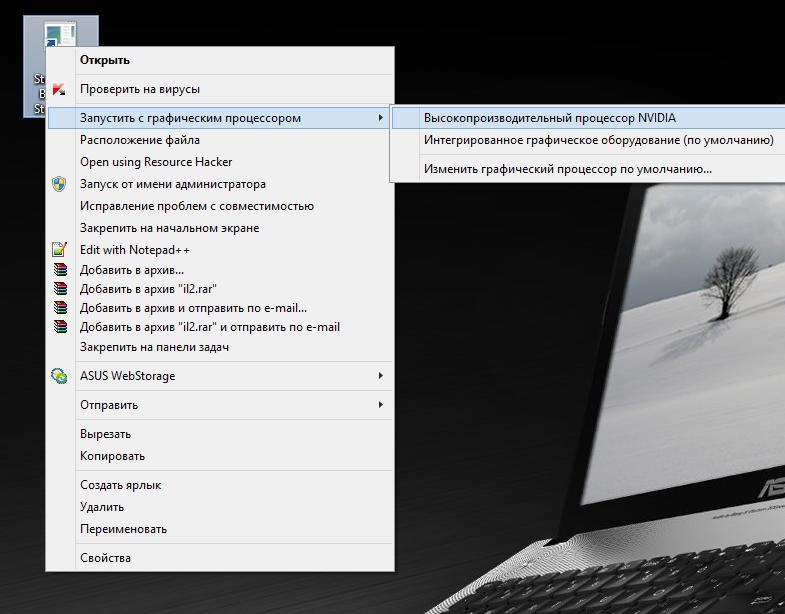Screen dimensions: 785x614
Task: Select 'Вырезать' from the menu
Action: coord(220,434)
